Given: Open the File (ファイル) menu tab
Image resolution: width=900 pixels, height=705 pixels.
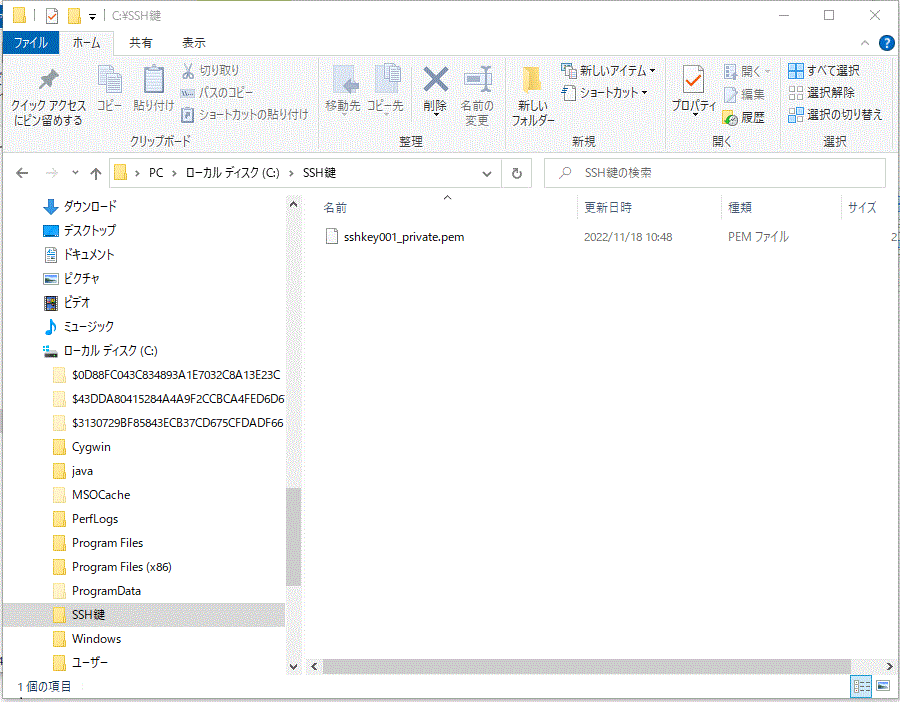Looking at the screenshot, I should [31, 43].
